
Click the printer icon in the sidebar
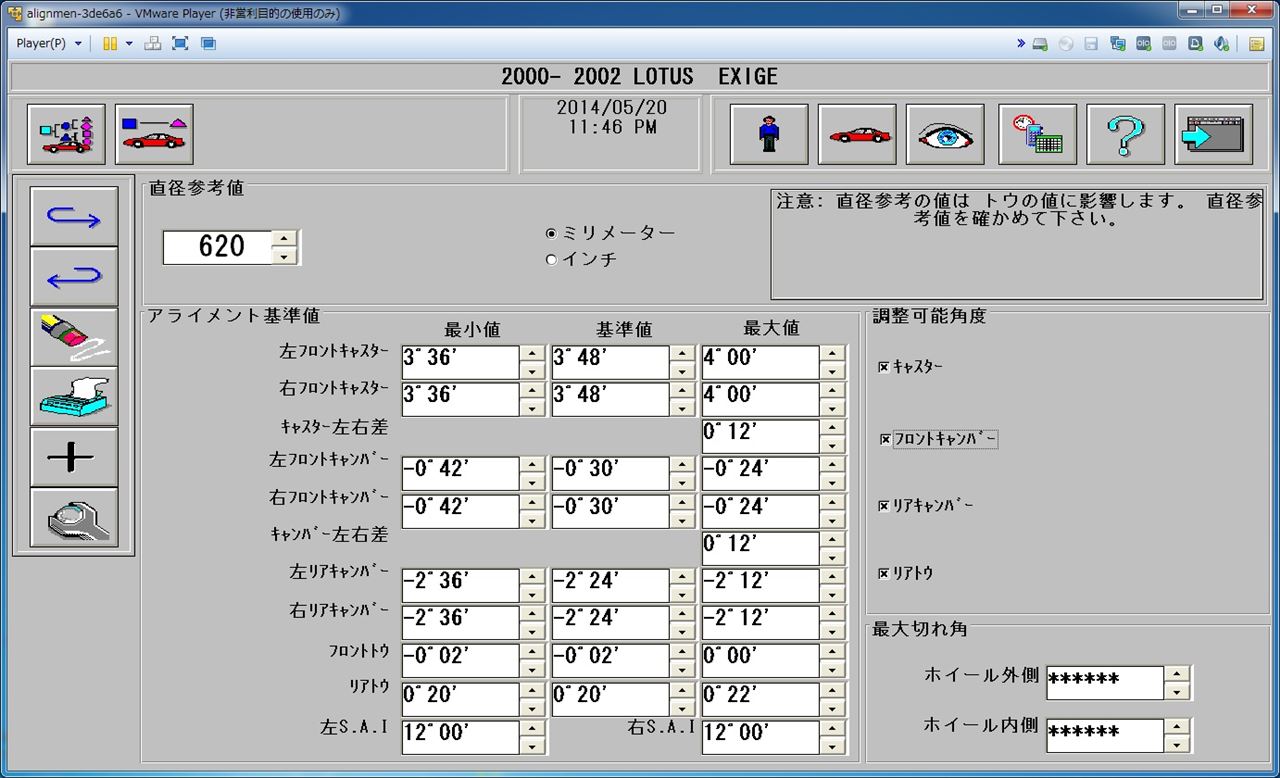74,397
